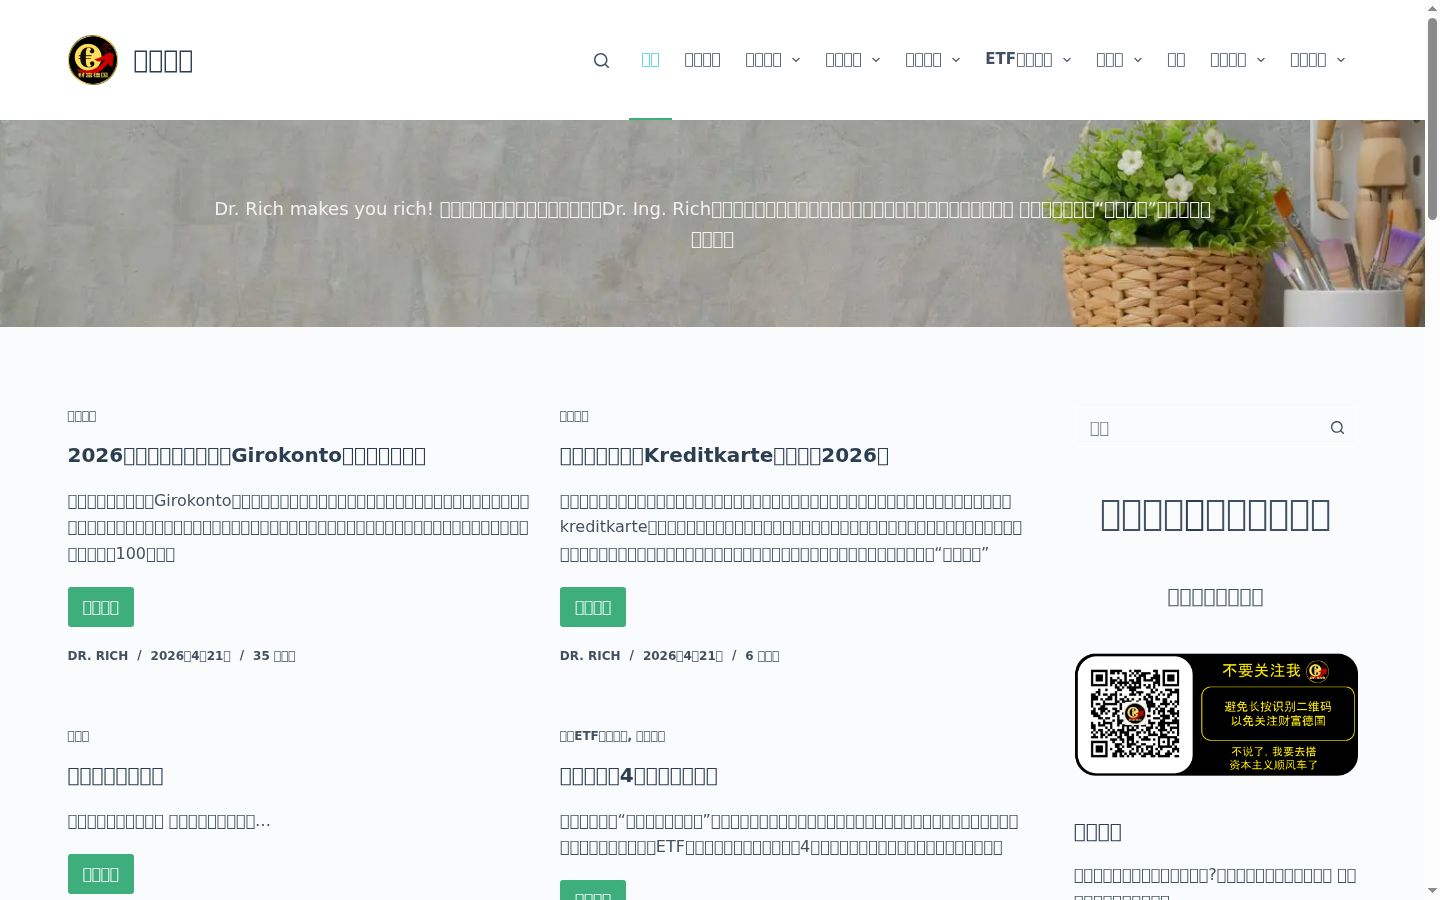
Task: Open the 35 comments link
Action: click(274, 656)
